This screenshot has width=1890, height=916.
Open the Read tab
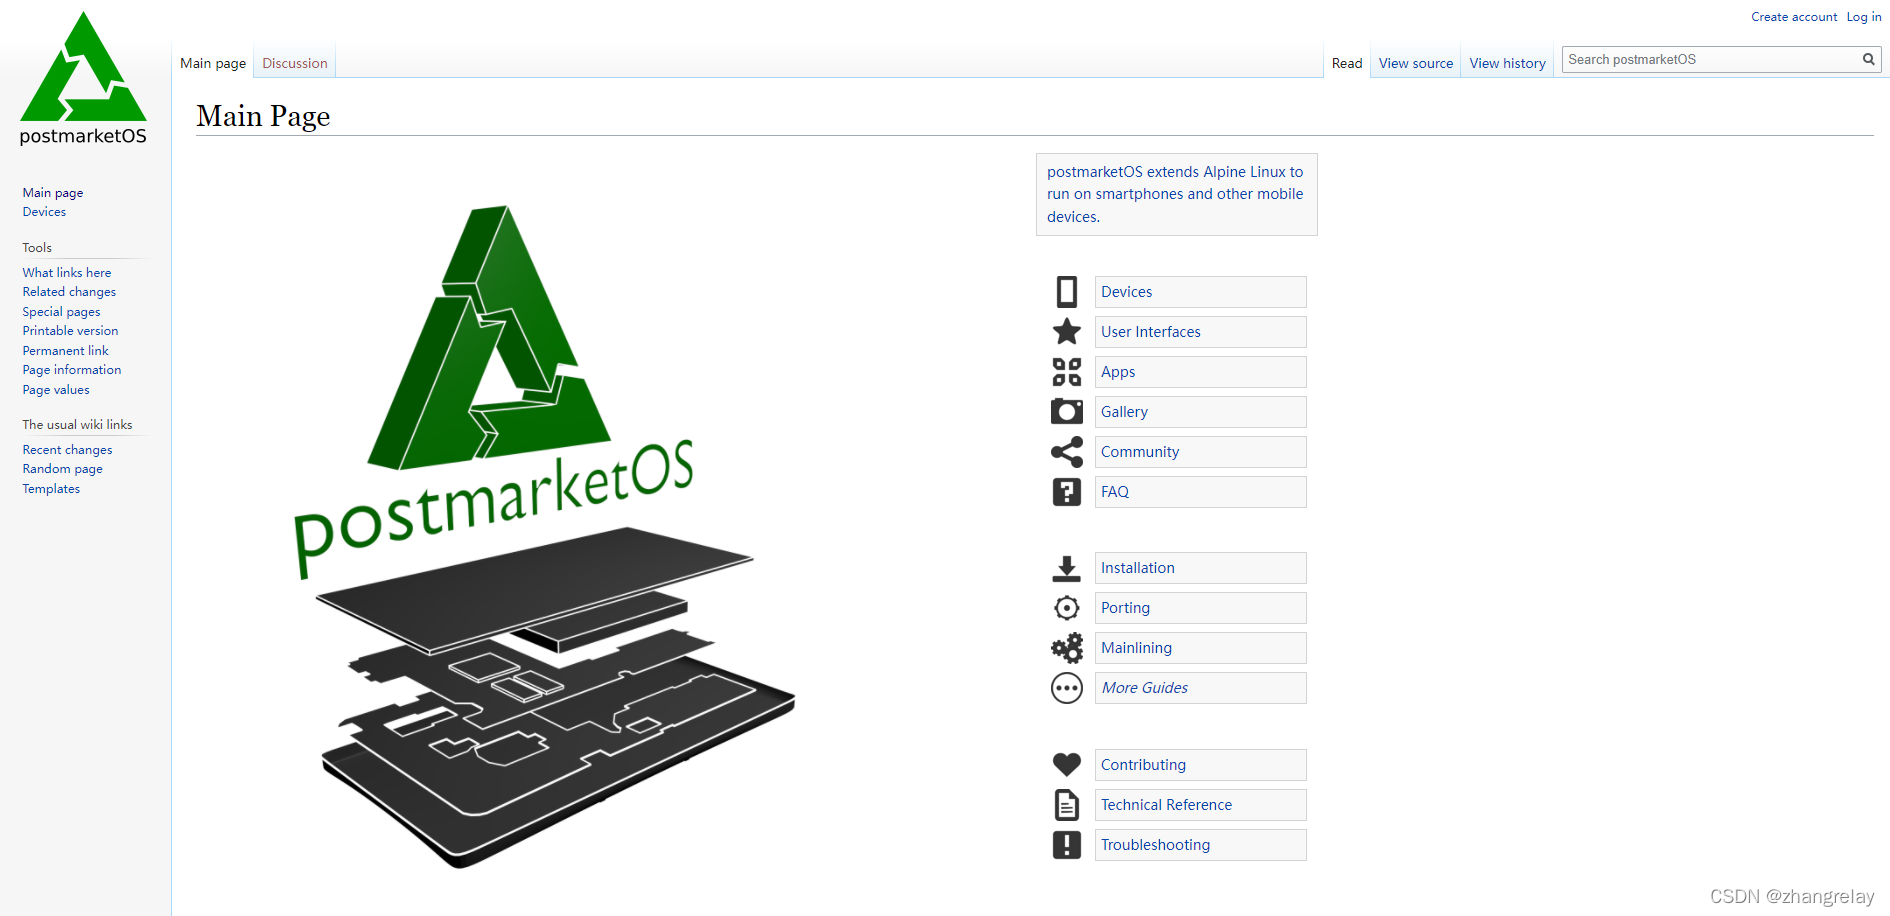[x=1347, y=63]
